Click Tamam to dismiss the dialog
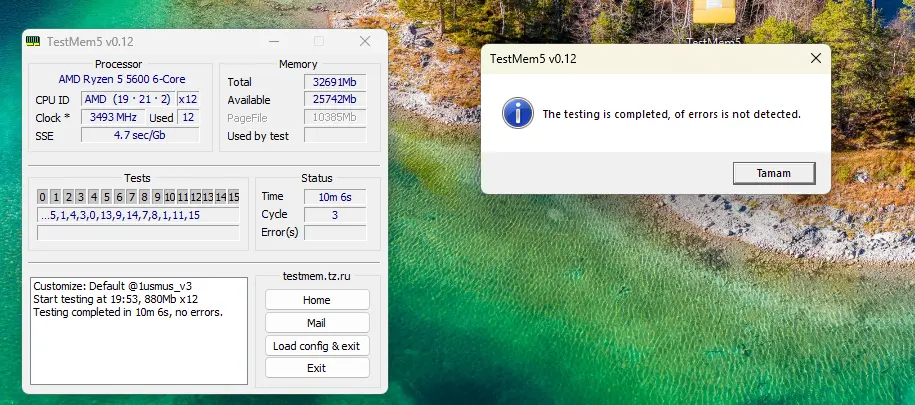Screen dimensions: 915x405 pos(774,173)
